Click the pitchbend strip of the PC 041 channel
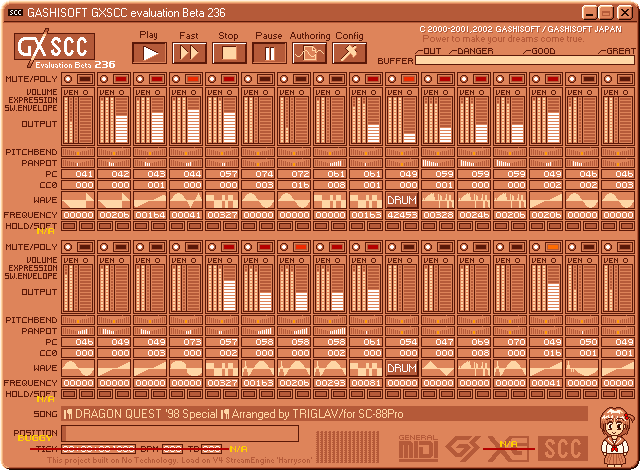Viewport: 640px width, 470px height. (x=78, y=152)
